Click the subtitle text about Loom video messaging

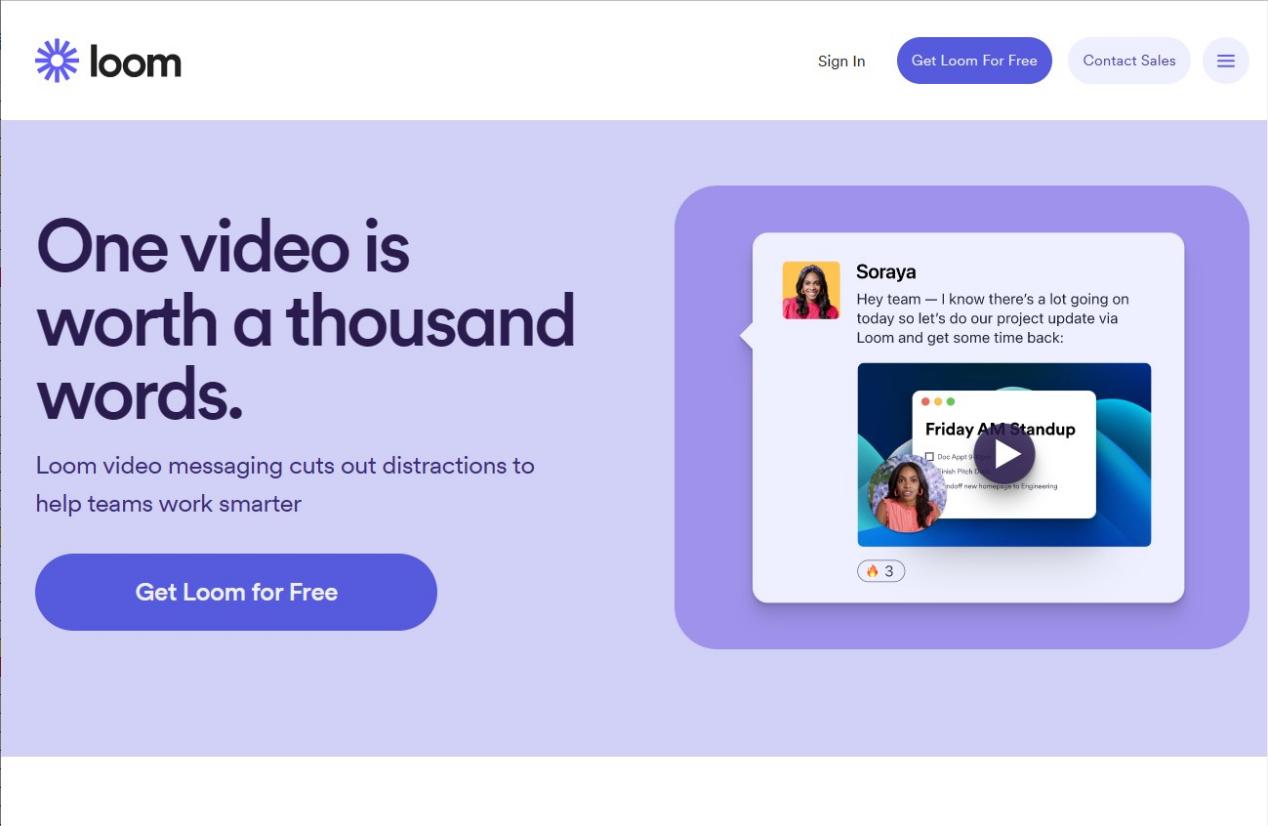285,484
